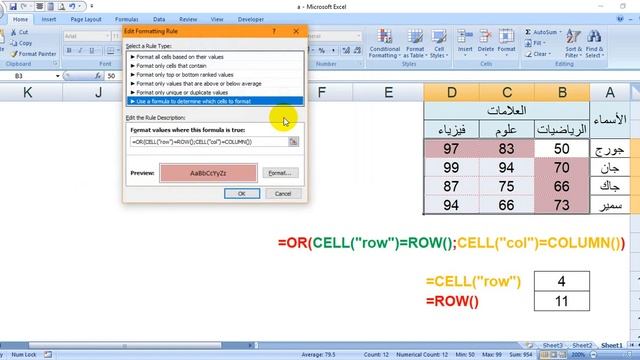This screenshot has width=640, height=360.
Task: Open Format as Table gallery
Action: click(x=415, y=44)
